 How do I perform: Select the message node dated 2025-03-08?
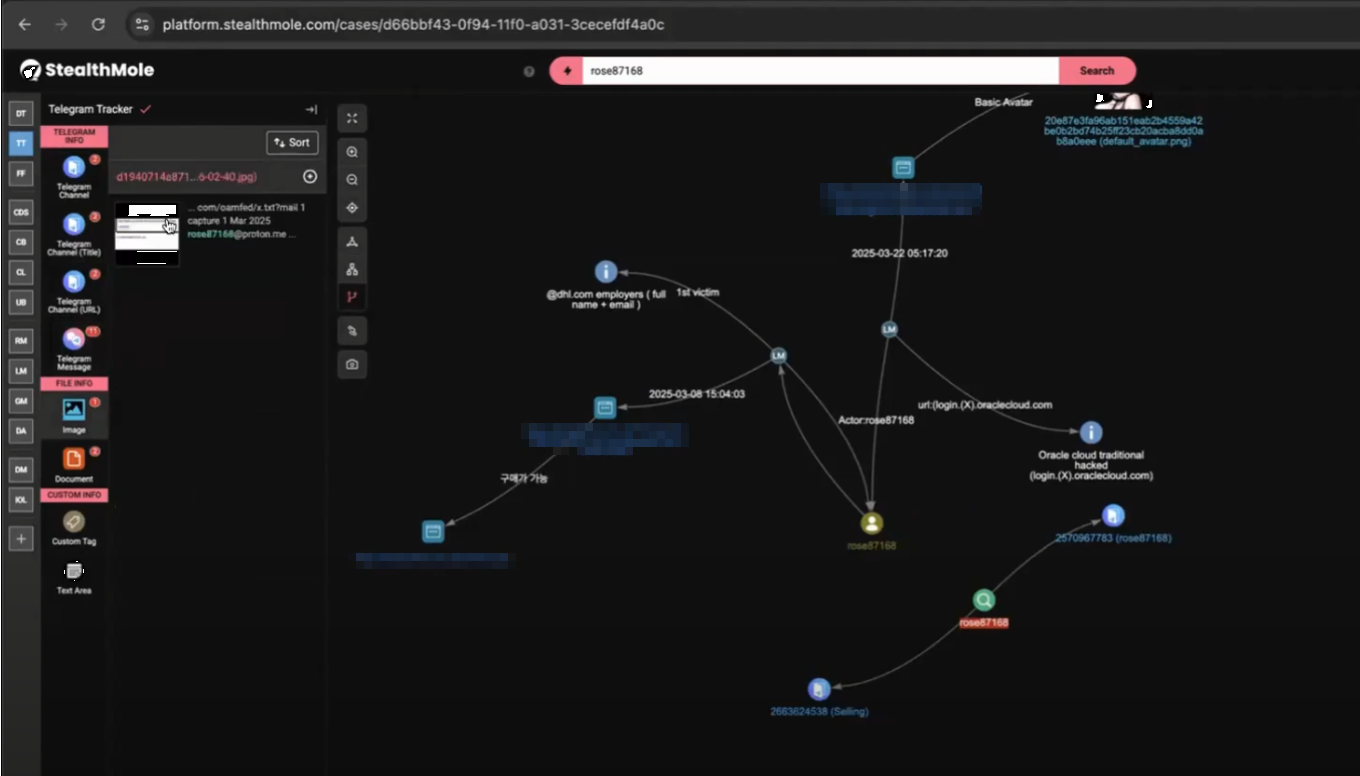click(605, 407)
